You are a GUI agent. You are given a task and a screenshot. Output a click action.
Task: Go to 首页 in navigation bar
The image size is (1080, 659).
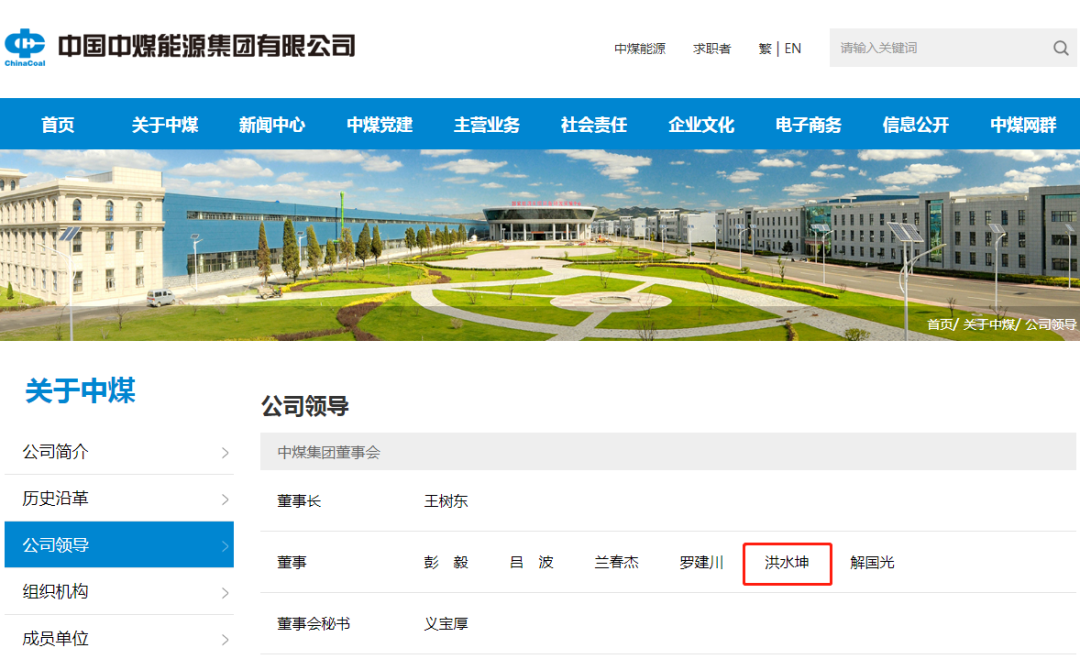58,125
